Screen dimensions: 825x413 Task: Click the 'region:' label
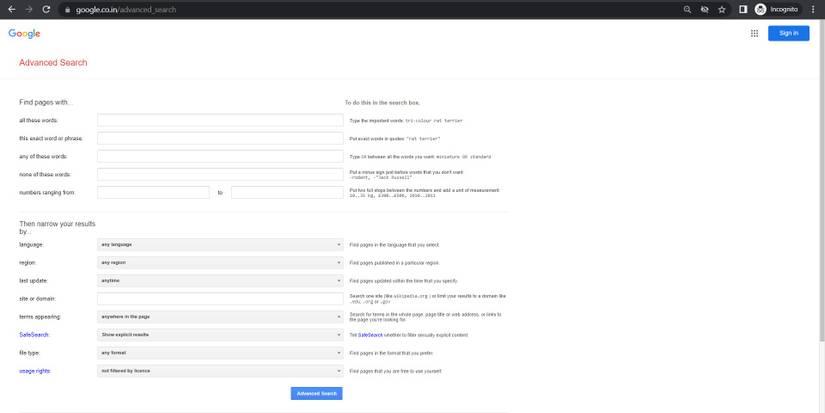click(28, 263)
